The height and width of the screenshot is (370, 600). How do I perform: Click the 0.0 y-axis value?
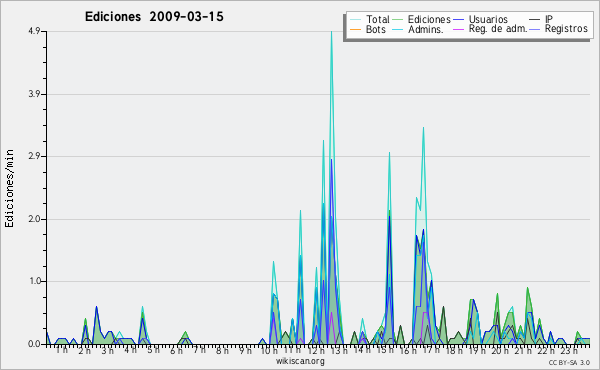click(34, 344)
